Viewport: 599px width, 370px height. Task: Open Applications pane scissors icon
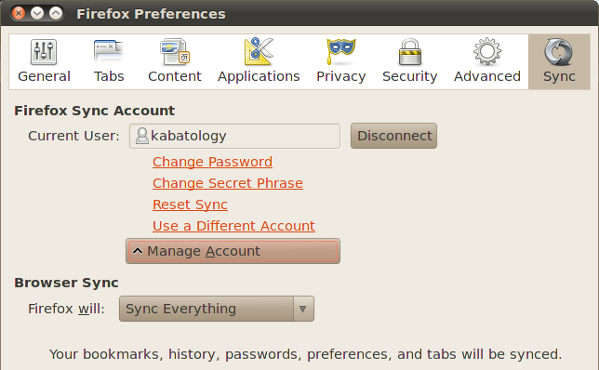pyautogui.click(x=259, y=51)
